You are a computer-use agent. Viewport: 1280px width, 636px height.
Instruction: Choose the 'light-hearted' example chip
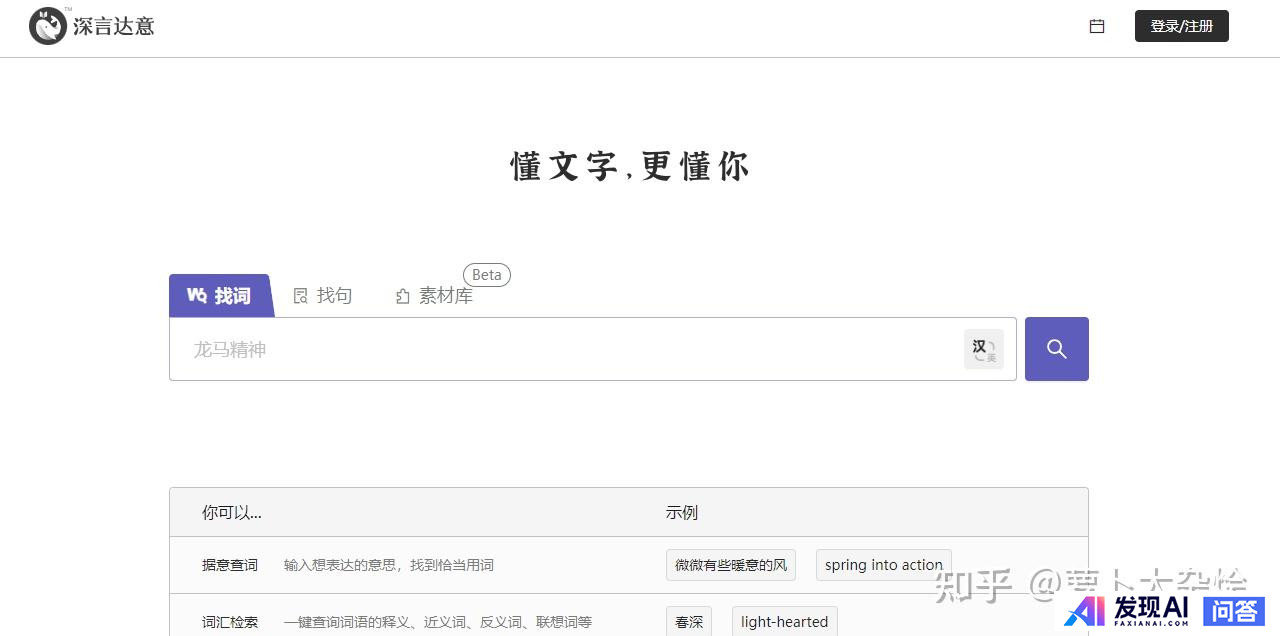[x=784, y=621]
